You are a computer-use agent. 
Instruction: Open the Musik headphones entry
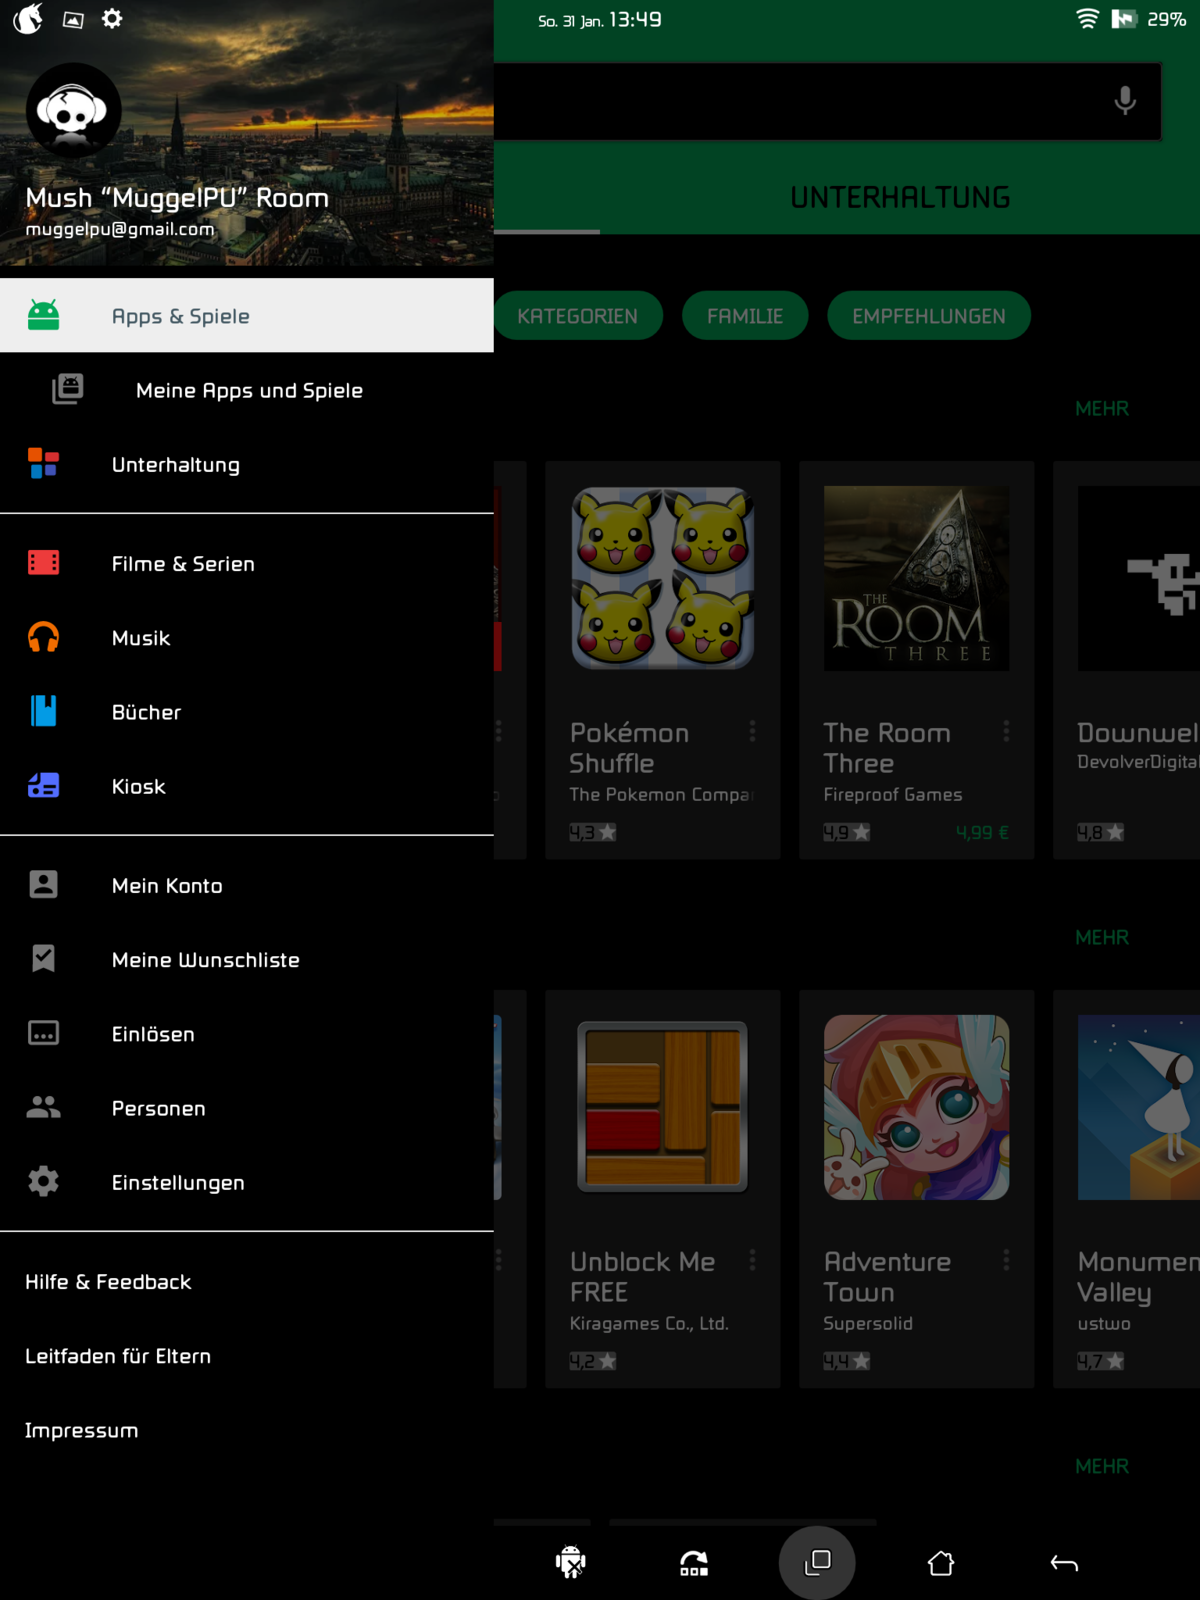pyautogui.click(x=141, y=638)
